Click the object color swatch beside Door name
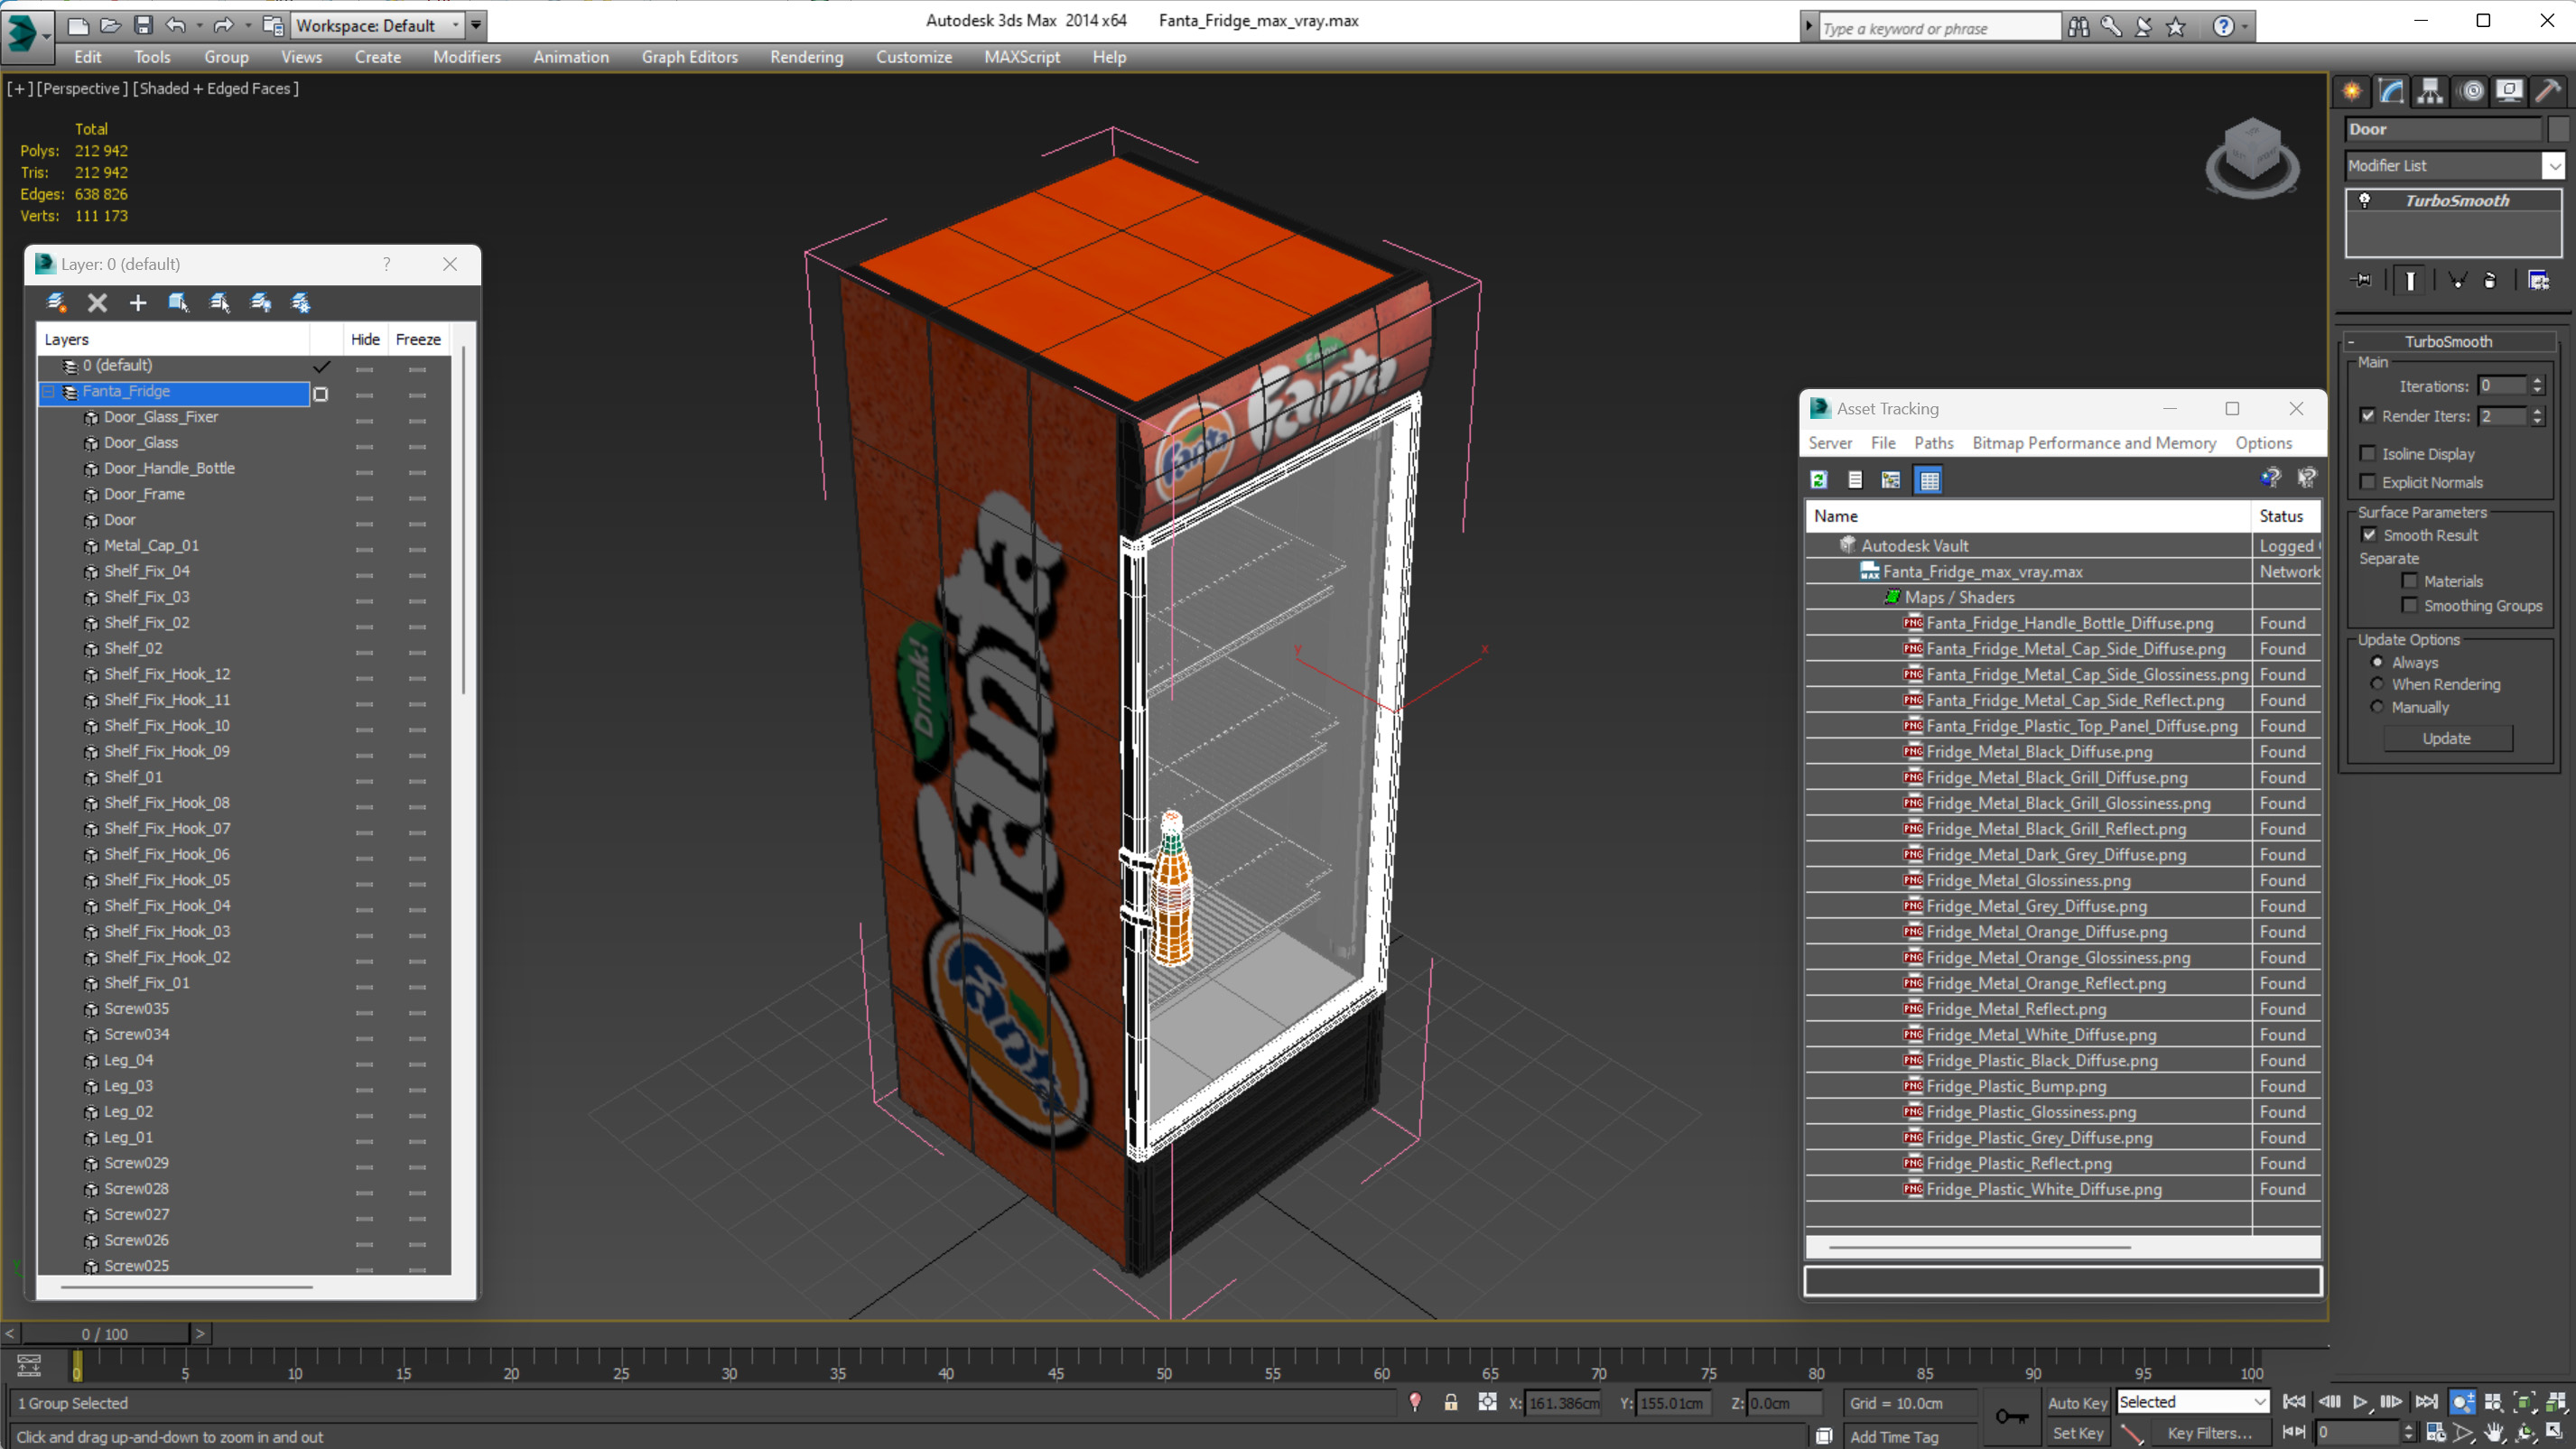The height and width of the screenshot is (1449, 2576). [x=2559, y=129]
